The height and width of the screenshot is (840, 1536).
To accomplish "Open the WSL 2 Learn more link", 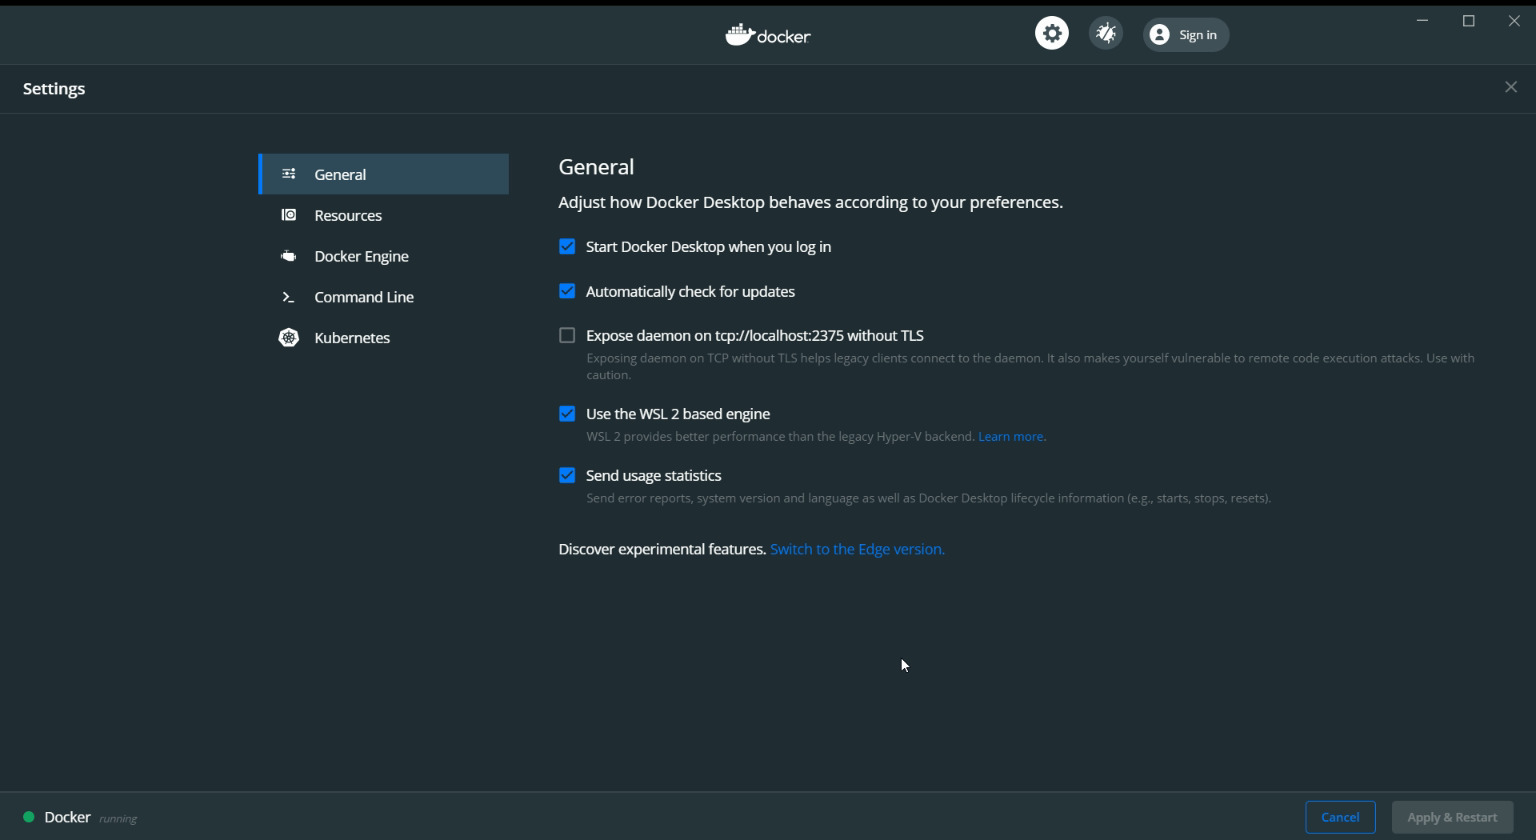I will pos(1011,436).
